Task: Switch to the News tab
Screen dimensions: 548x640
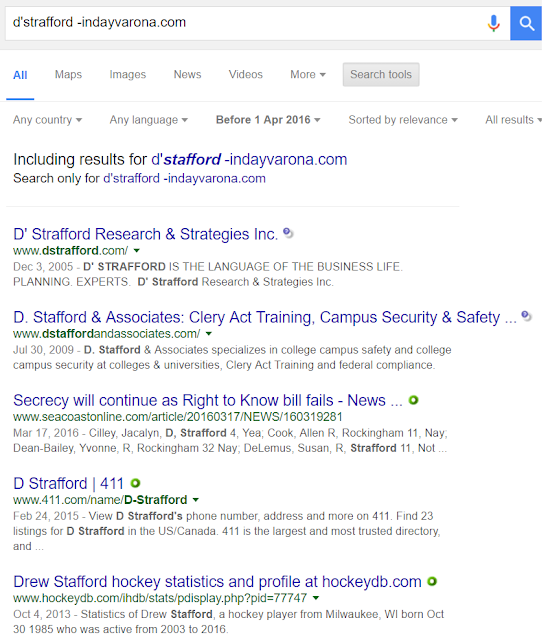Action: pyautogui.click(x=187, y=75)
